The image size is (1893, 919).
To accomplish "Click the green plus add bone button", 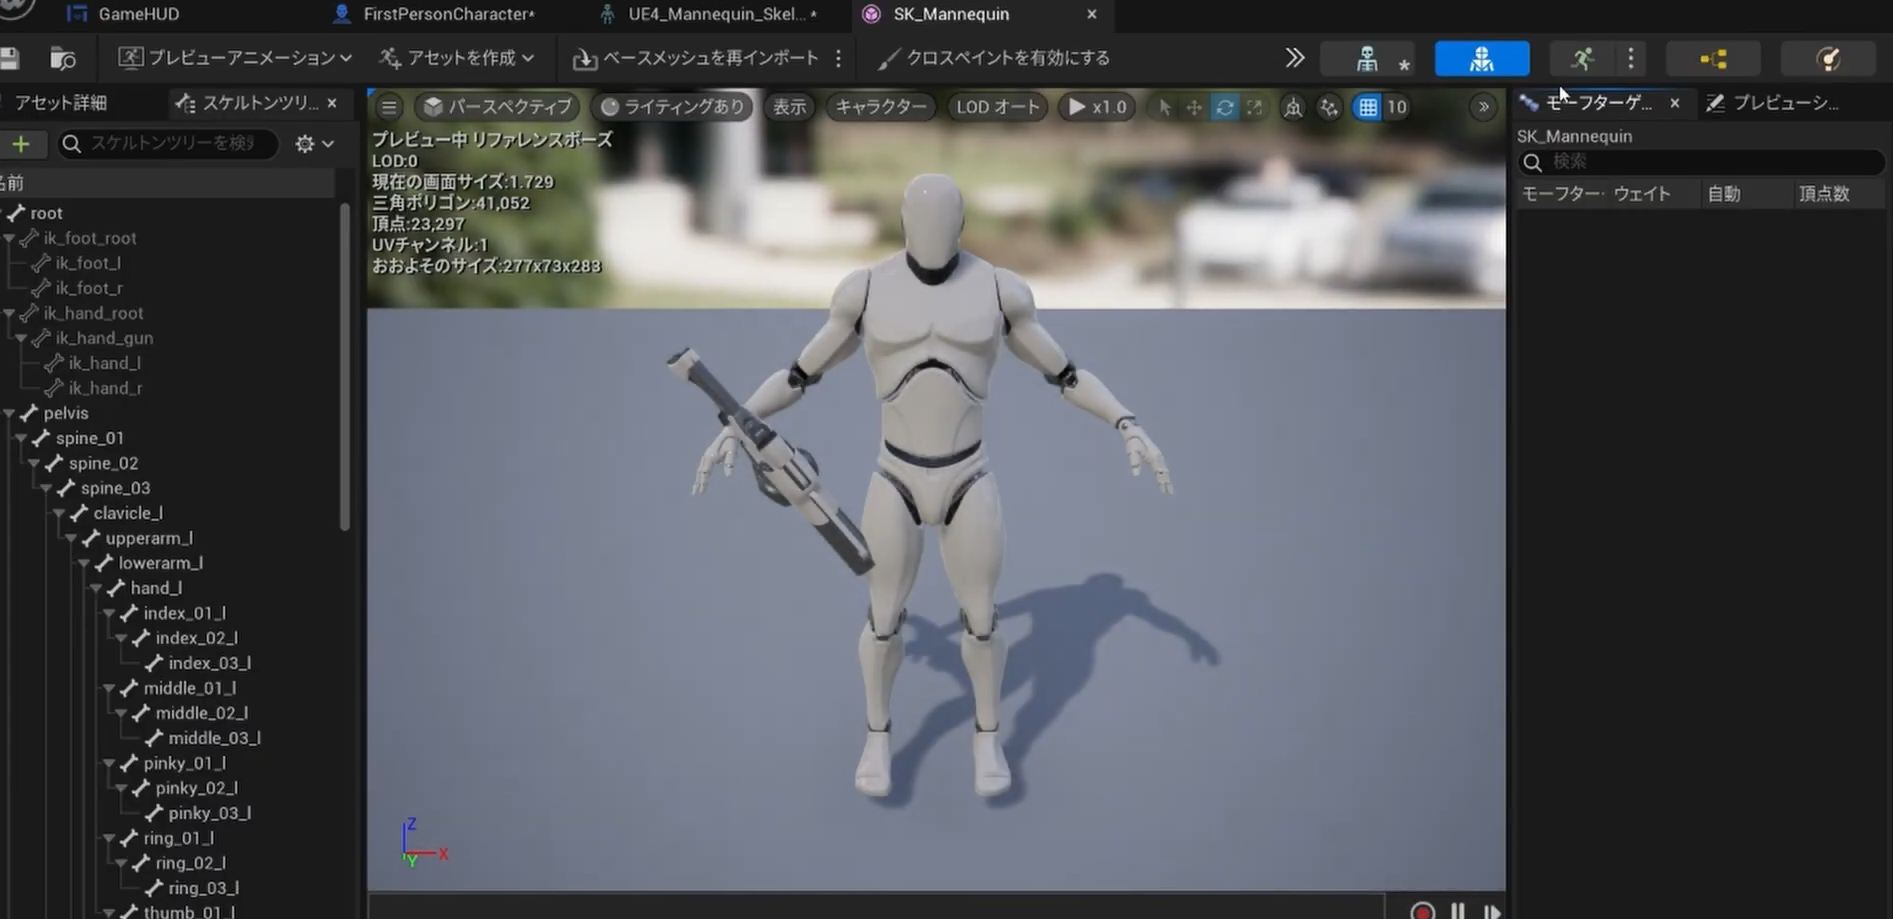I will [21, 144].
